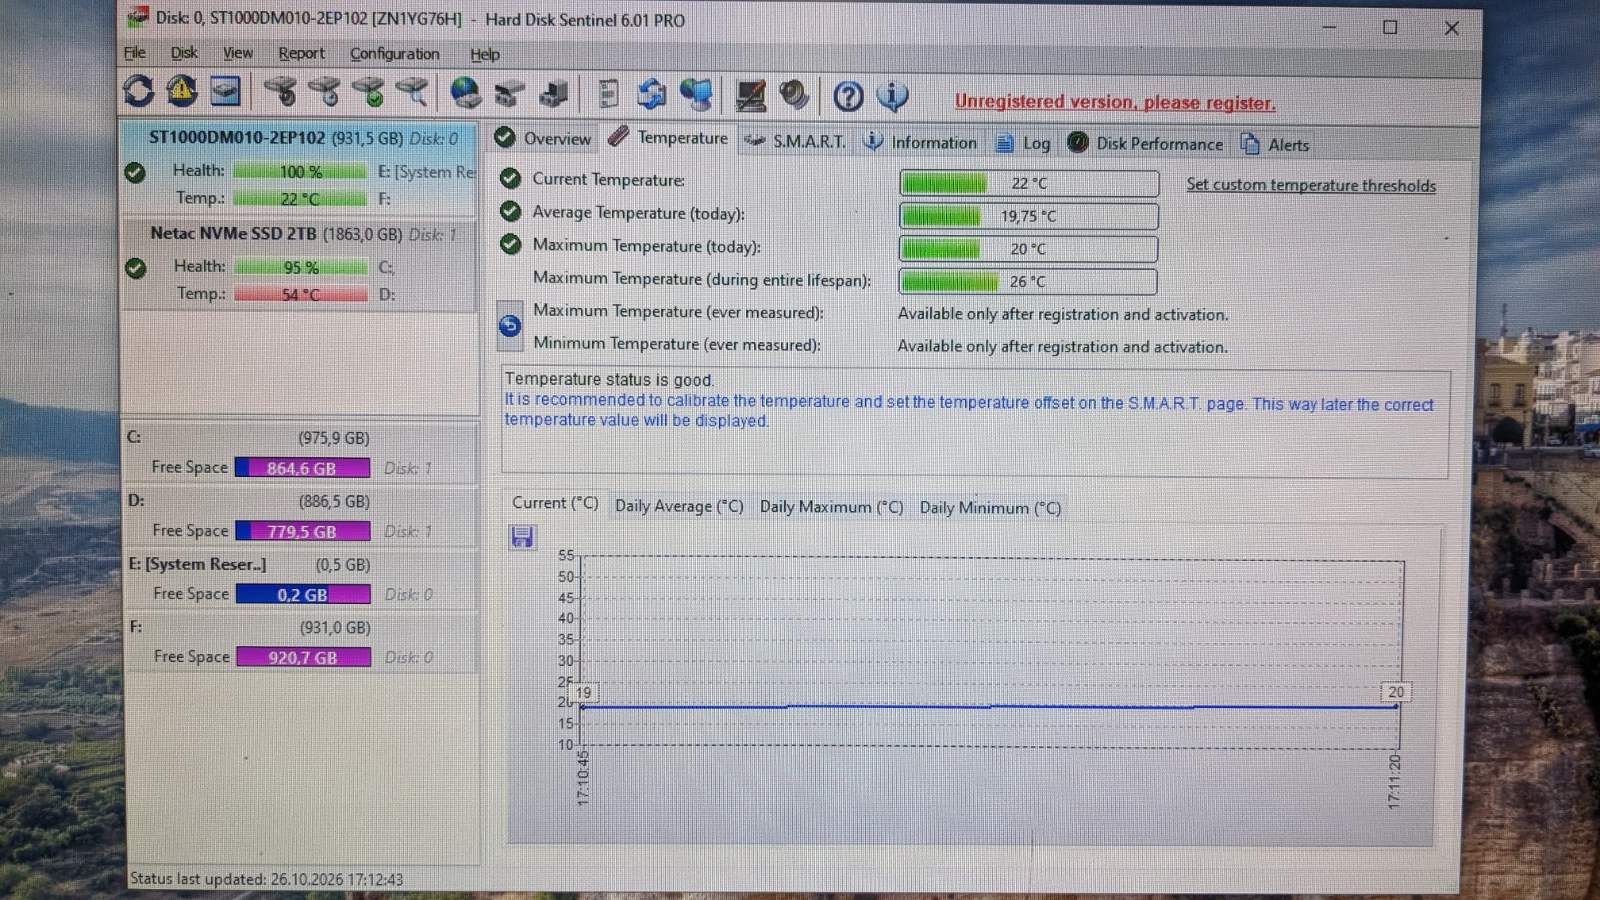Open the File menu
Image resolution: width=1600 pixels, height=900 pixels.
tap(134, 53)
